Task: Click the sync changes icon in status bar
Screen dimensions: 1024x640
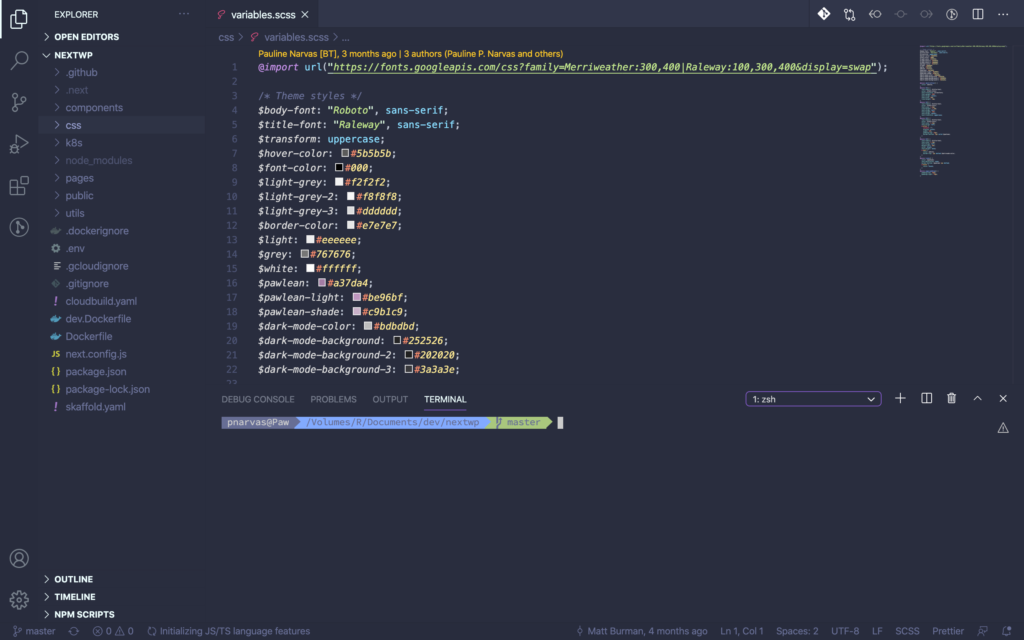Action: (74, 631)
